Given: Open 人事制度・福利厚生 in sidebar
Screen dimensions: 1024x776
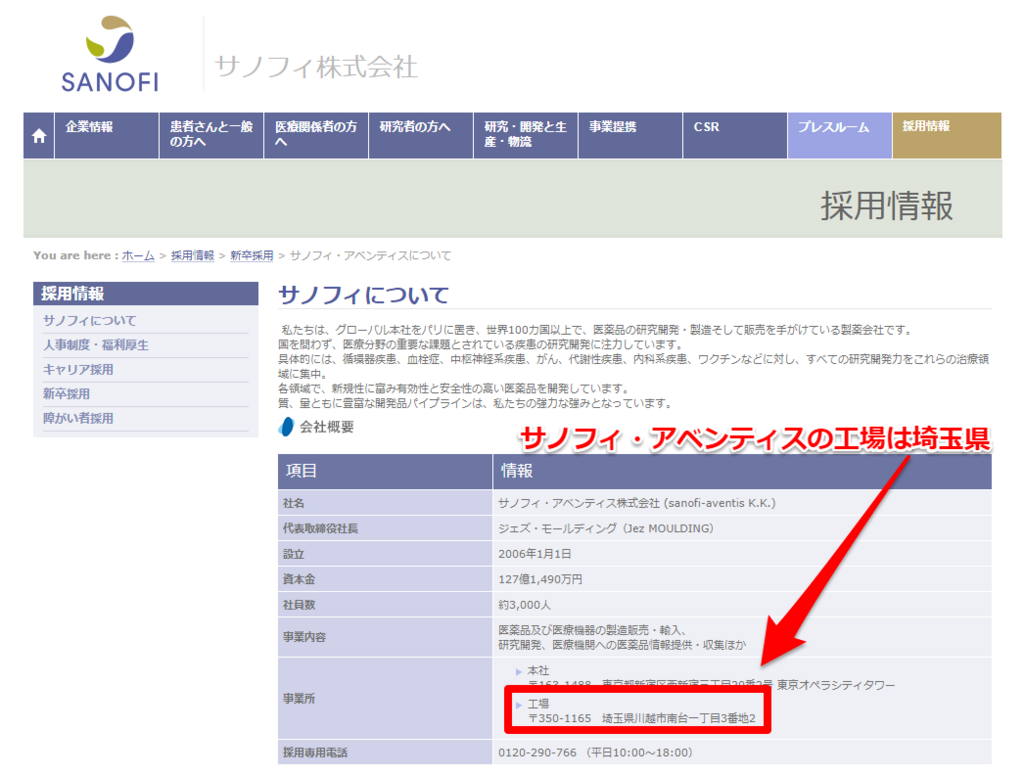Looking at the screenshot, I should click(x=96, y=345).
